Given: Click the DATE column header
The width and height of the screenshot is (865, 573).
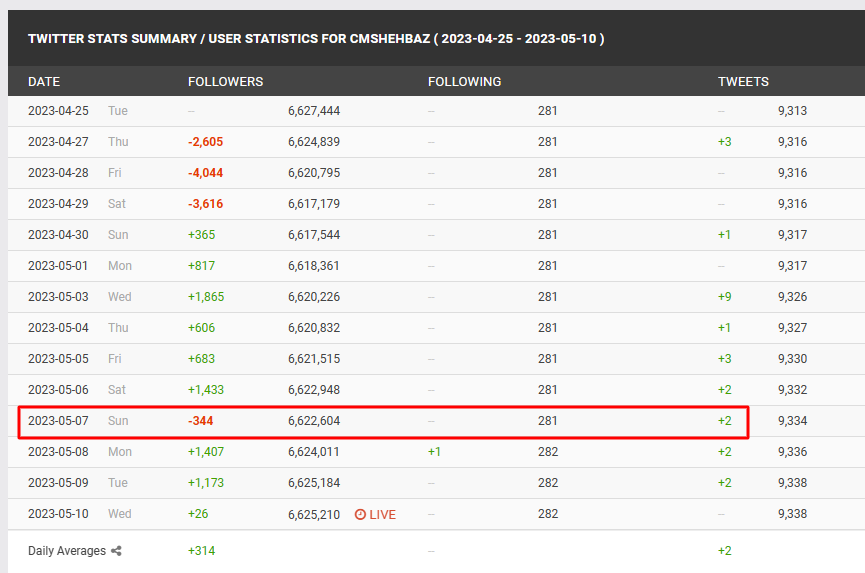Looking at the screenshot, I should pyautogui.click(x=44, y=81).
